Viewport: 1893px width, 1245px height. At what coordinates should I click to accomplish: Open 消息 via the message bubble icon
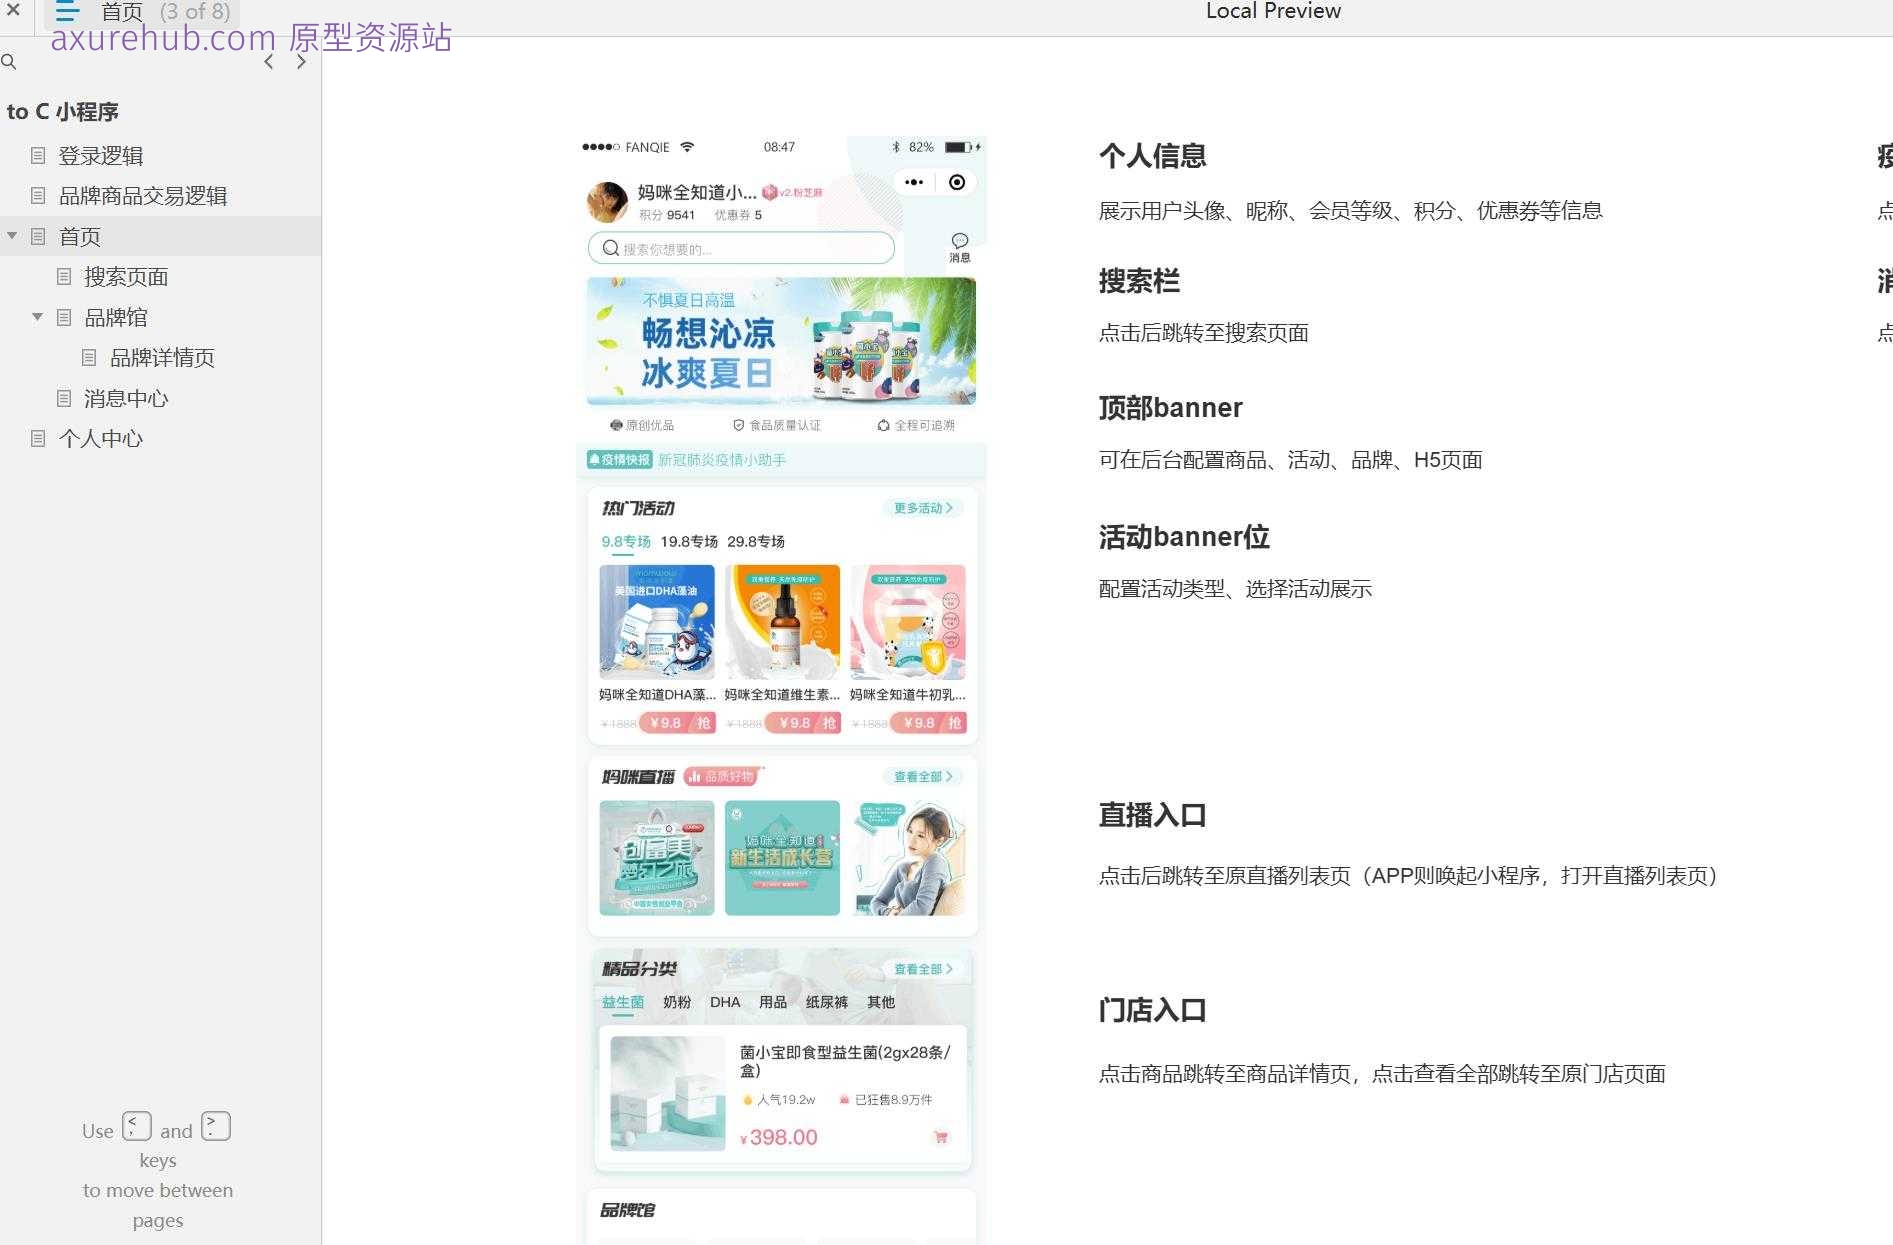[958, 243]
